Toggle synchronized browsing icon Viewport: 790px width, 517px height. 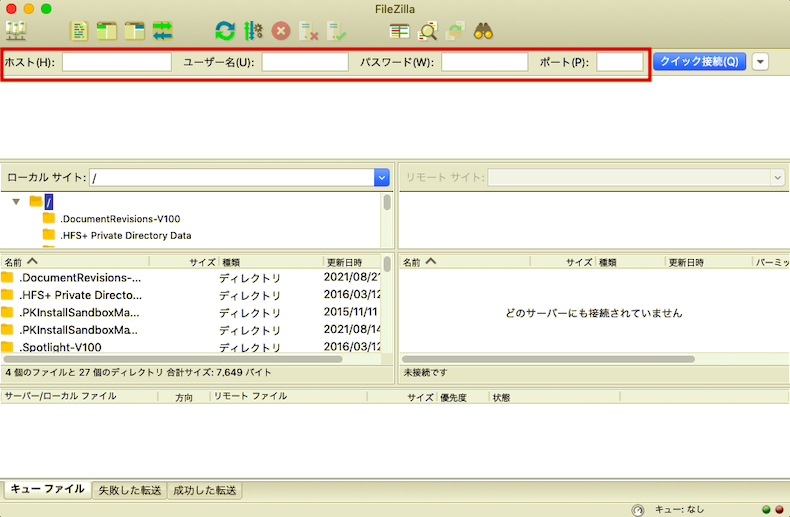pos(455,31)
